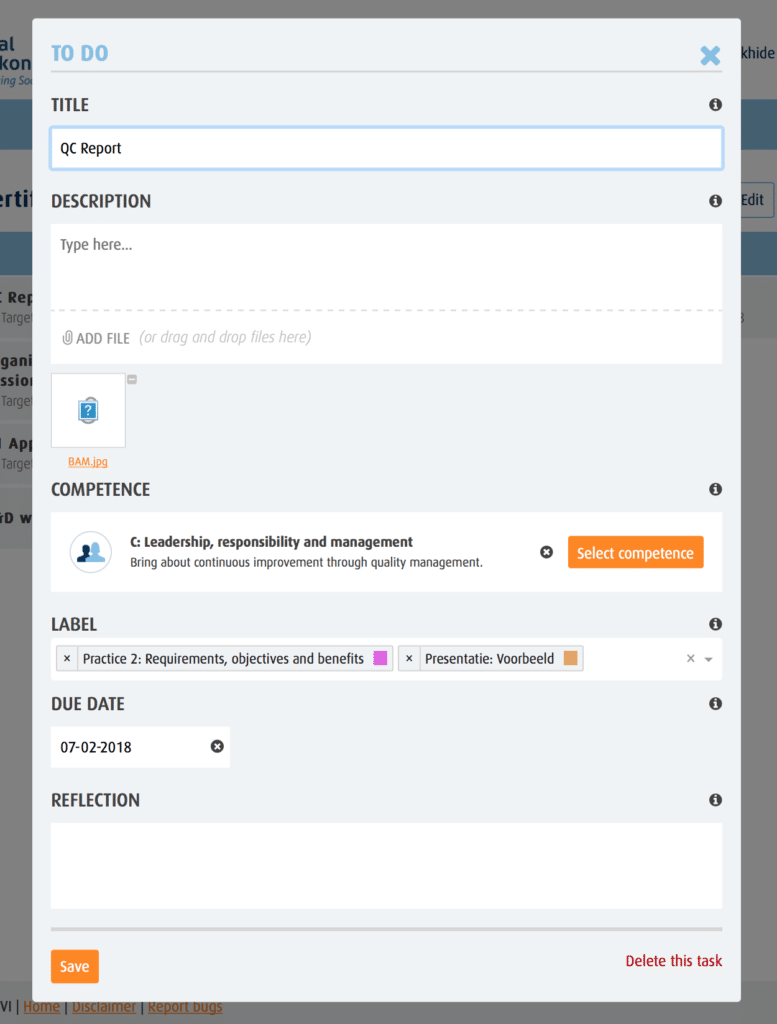
Task: View info about the DESCRIPTION field
Action: (x=715, y=200)
